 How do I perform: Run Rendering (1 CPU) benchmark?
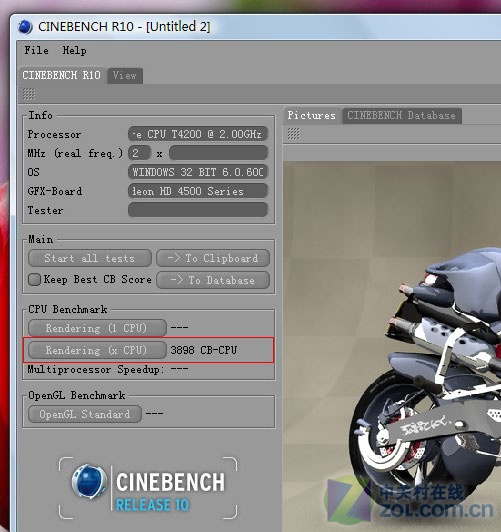(97, 328)
